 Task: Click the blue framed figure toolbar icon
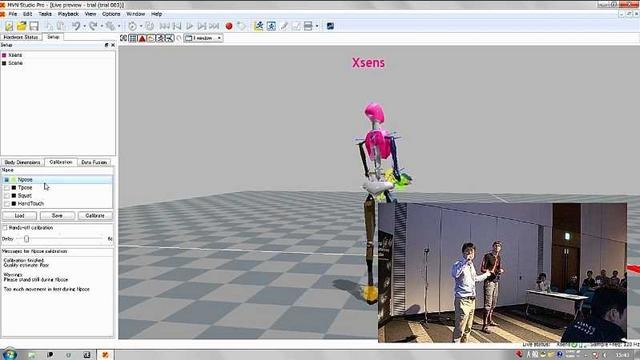pyautogui.click(x=271, y=26)
